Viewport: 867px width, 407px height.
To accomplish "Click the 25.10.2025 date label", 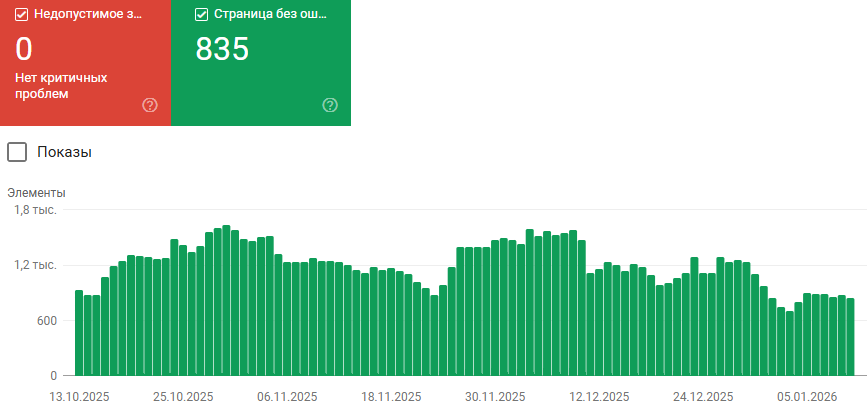I will tap(183, 397).
